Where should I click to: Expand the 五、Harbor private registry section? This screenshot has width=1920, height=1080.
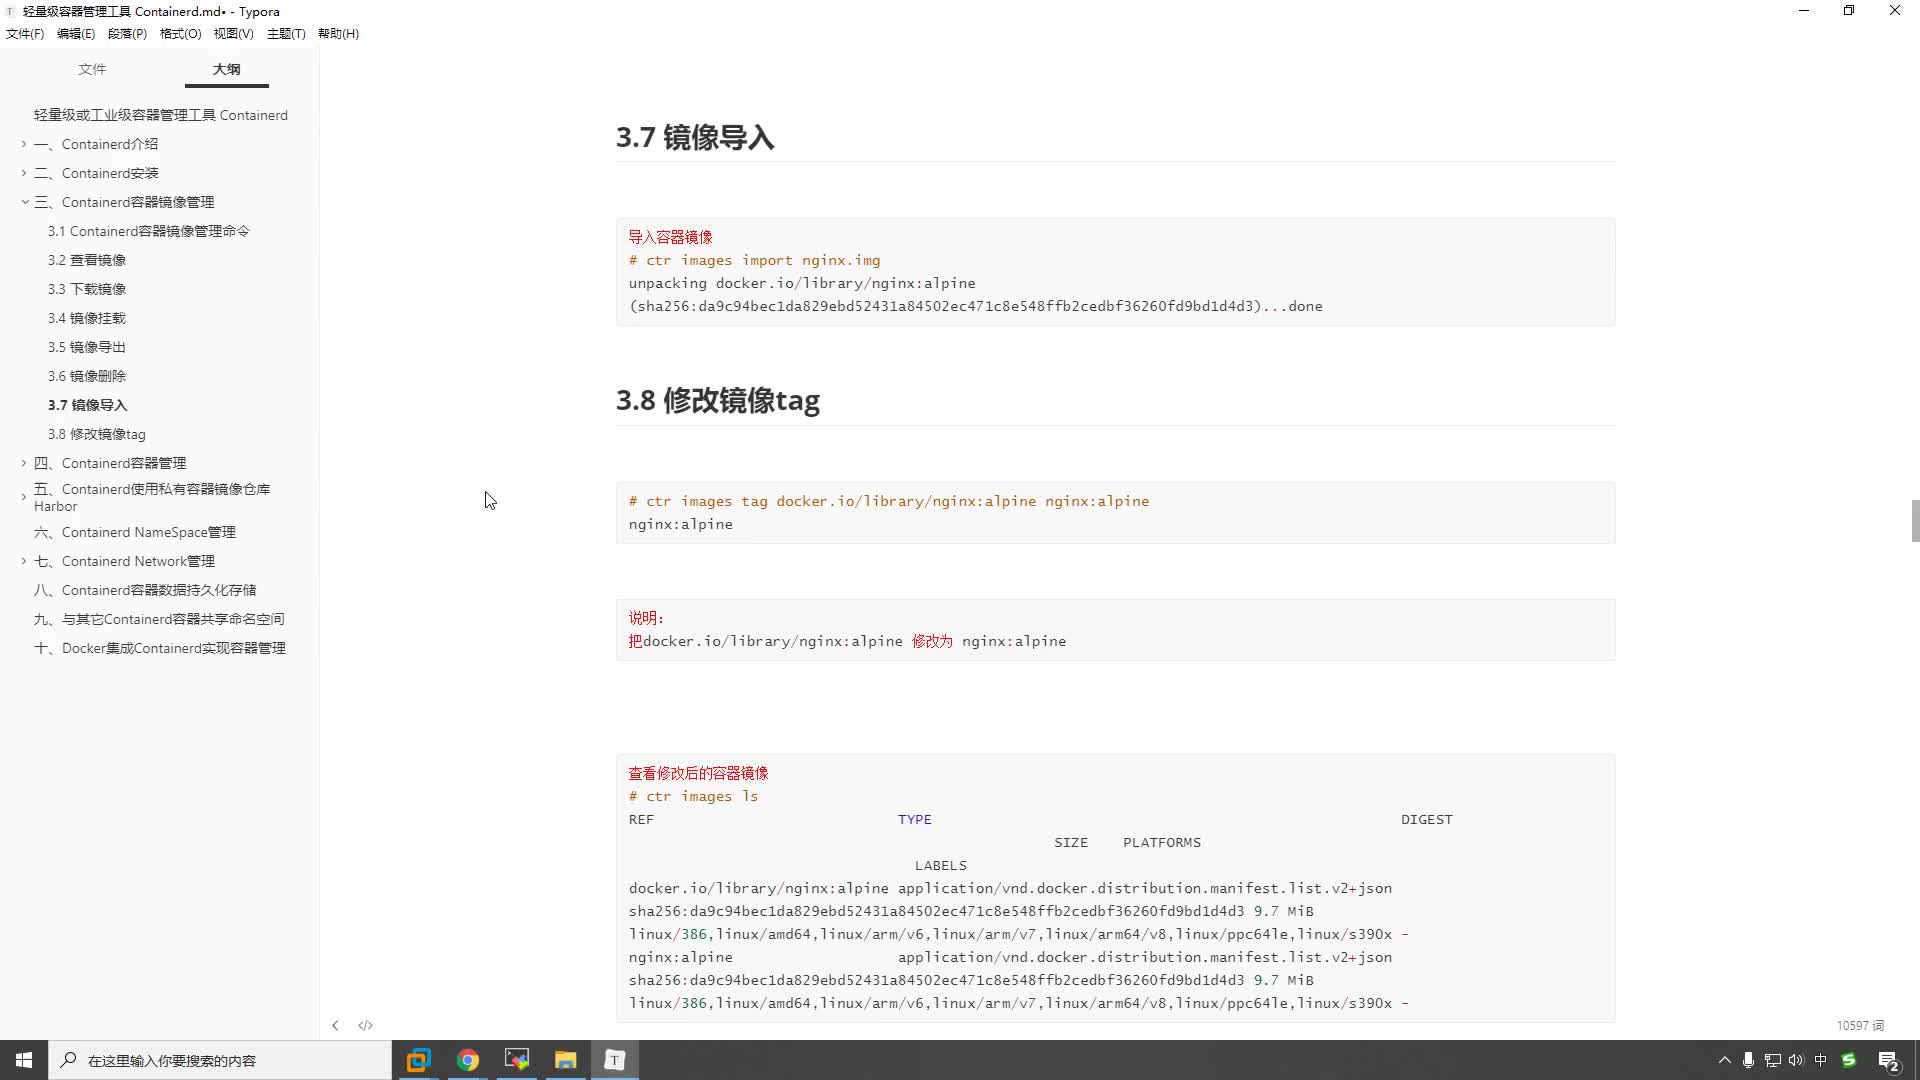click(24, 497)
